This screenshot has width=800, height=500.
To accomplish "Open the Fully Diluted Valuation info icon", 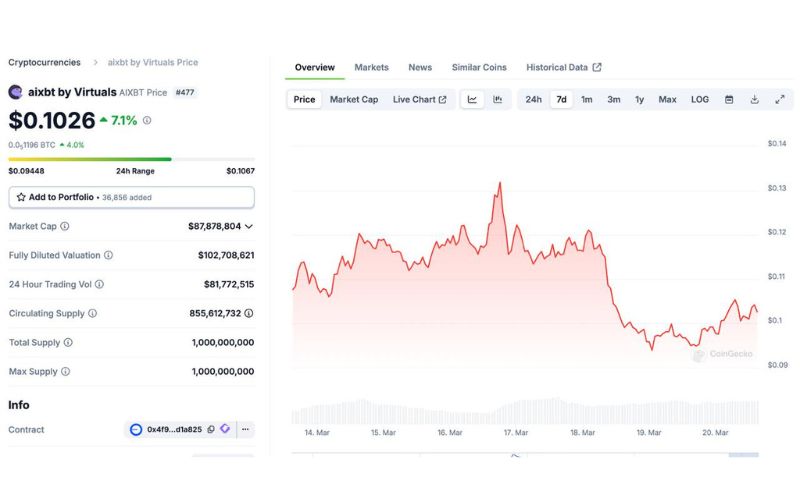I will [108, 255].
